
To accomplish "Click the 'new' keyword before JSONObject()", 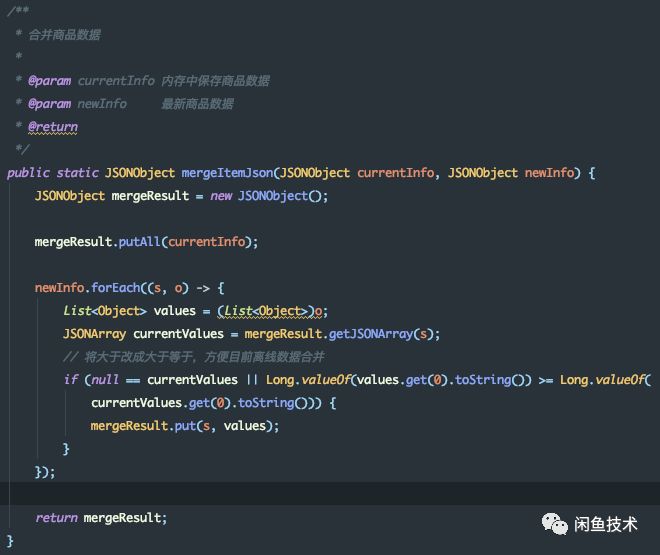I will coord(221,196).
